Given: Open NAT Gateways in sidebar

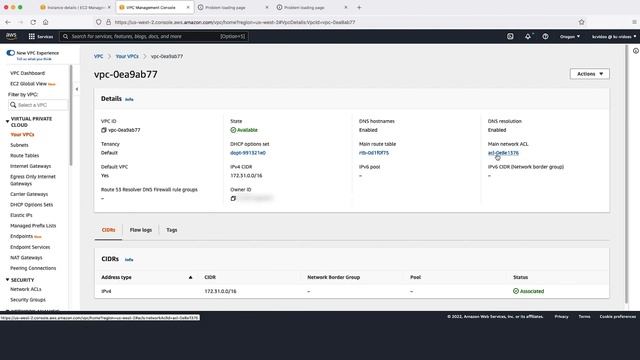Looking at the screenshot, I should click(26, 258).
